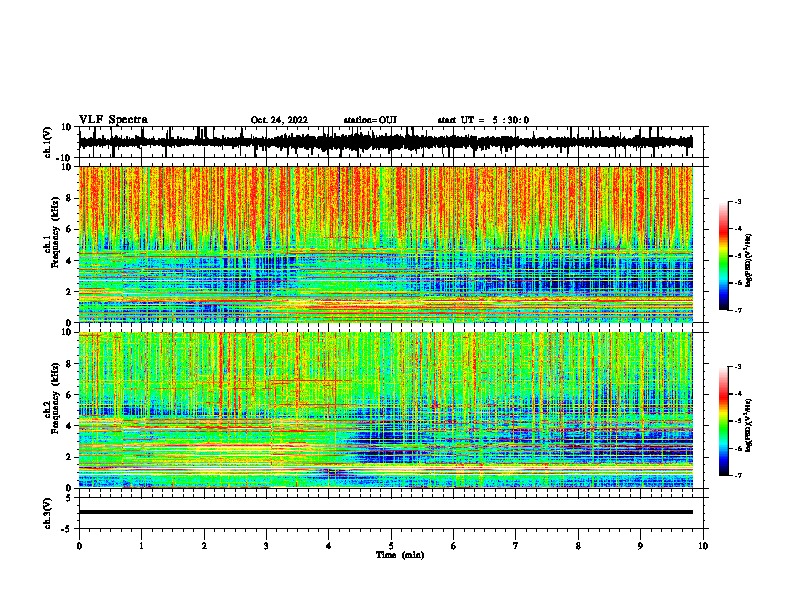The image size is (792, 612).
Task: Select the date text "Oct. 24, 2022"
Action: [279, 120]
